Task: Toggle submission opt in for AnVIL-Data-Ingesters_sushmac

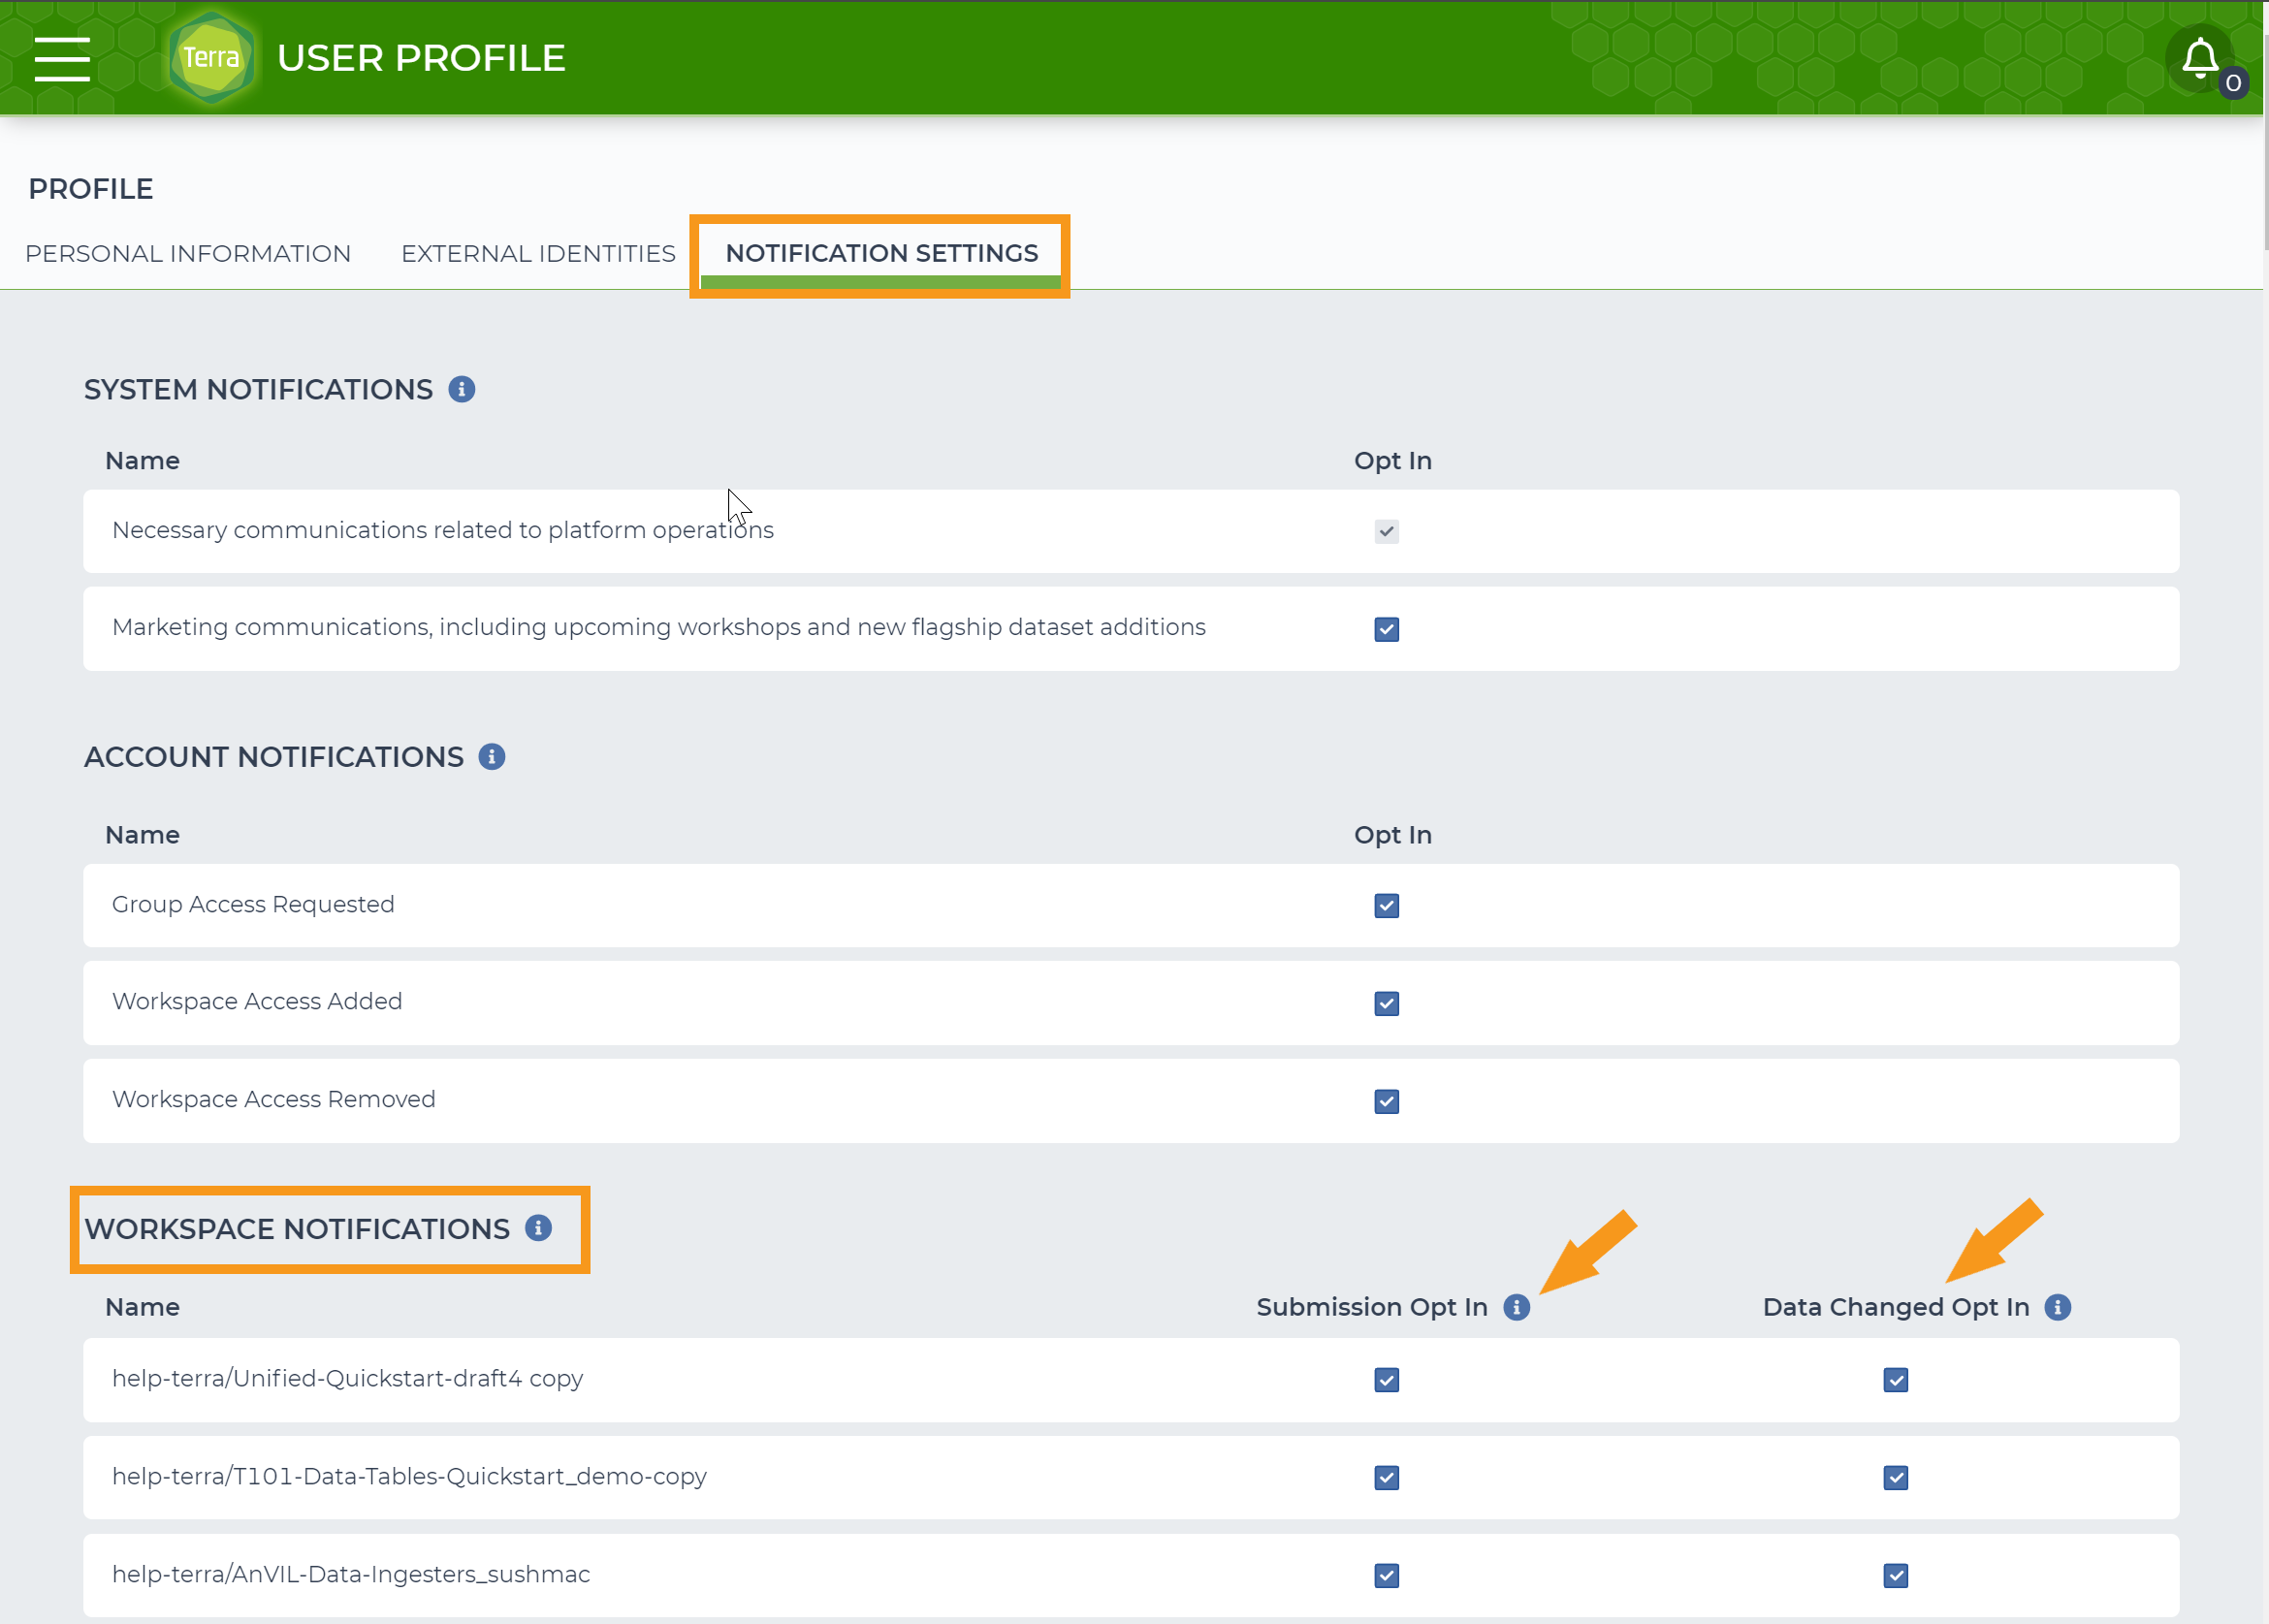Action: 1387,1576
